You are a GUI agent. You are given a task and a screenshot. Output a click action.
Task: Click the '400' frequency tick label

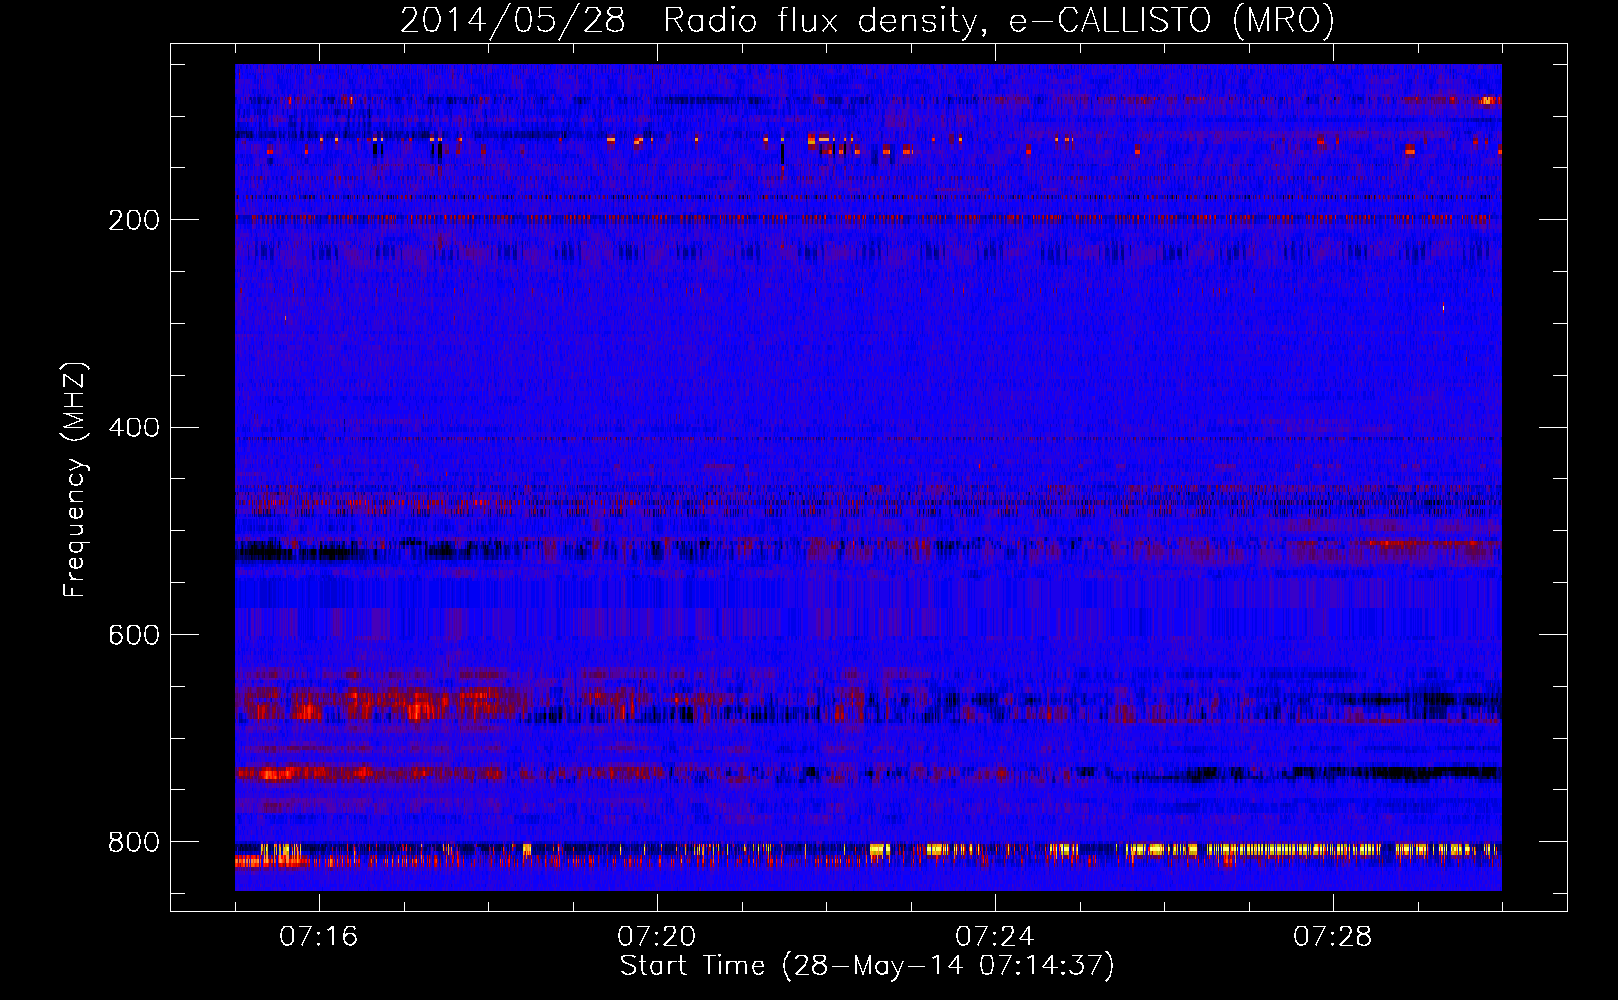click(134, 428)
